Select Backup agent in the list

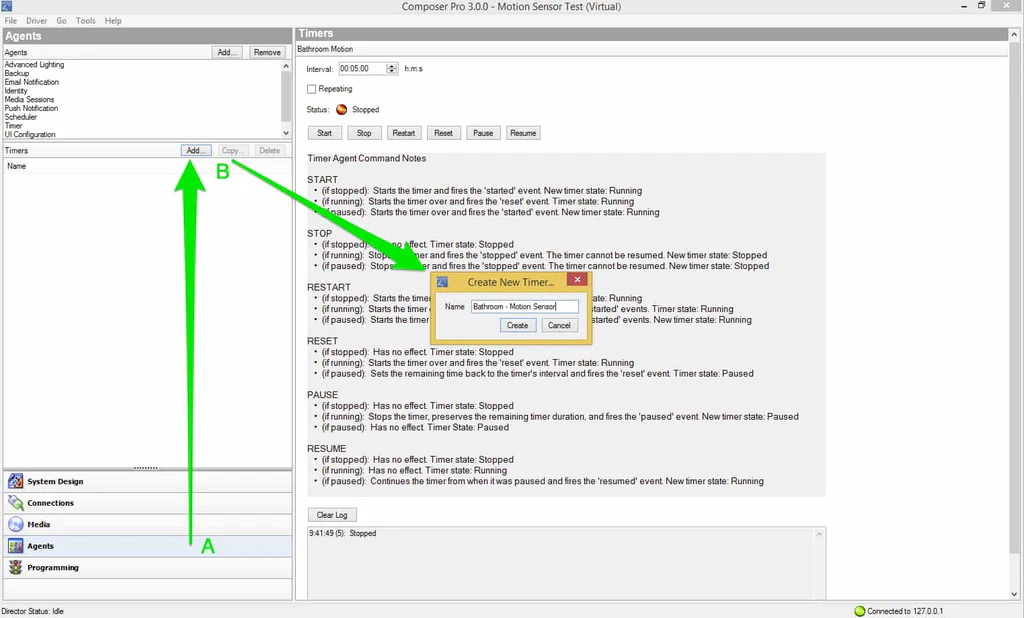coord(17,73)
